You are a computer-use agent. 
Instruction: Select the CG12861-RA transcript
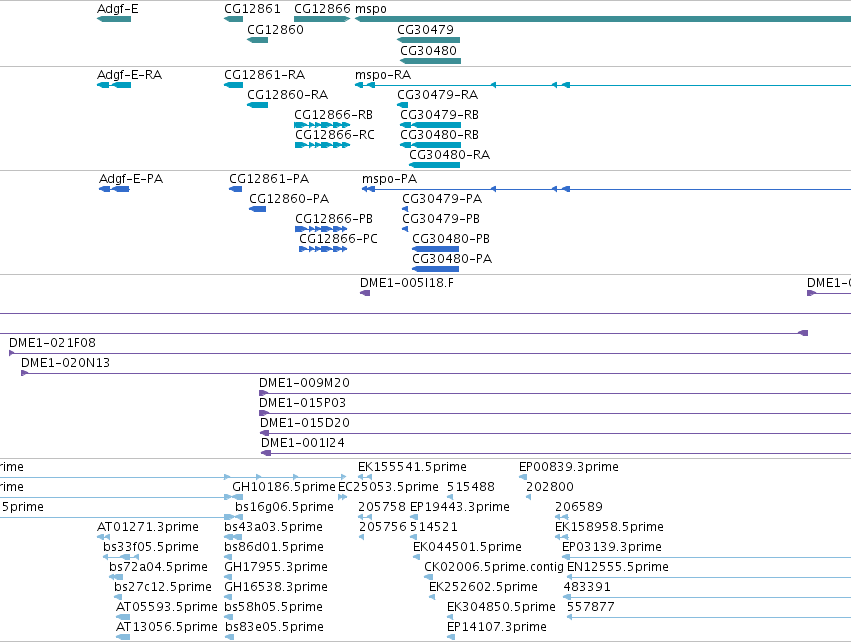233,85
